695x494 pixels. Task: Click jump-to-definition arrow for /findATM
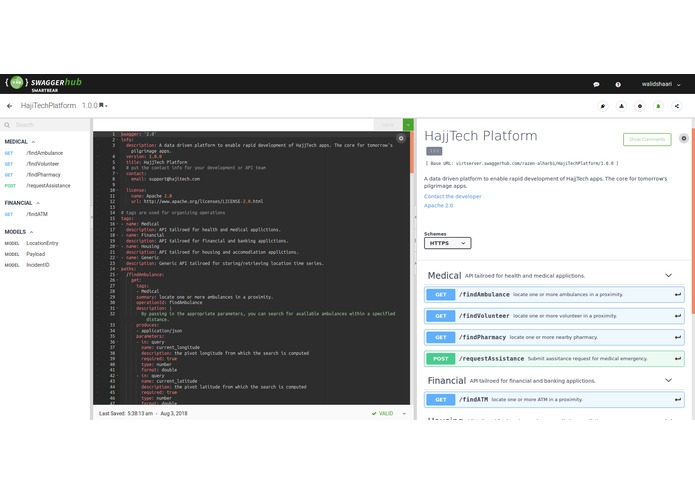coord(678,399)
